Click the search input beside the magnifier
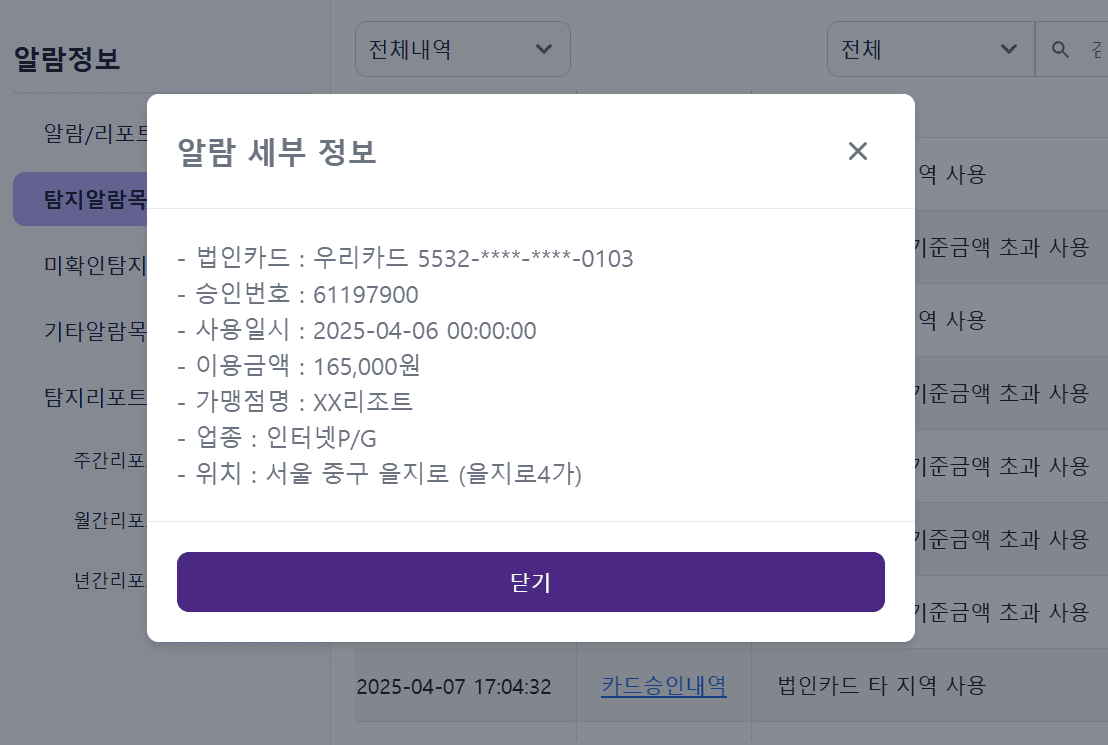Image resolution: width=1108 pixels, height=745 pixels. tap(1095, 48)
